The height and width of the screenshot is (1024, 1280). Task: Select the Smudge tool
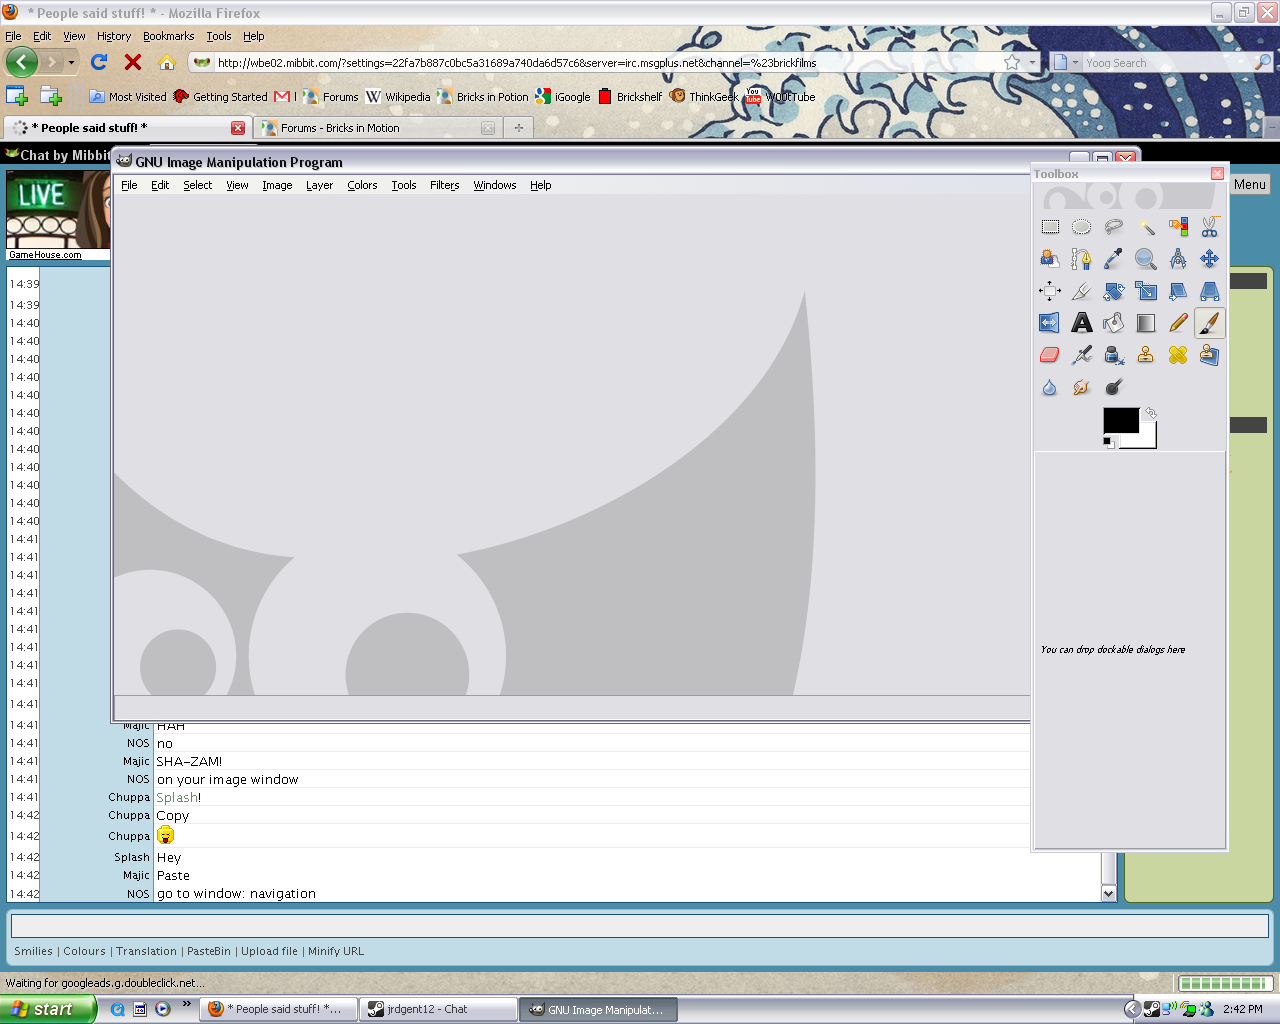click(1081, 387)
